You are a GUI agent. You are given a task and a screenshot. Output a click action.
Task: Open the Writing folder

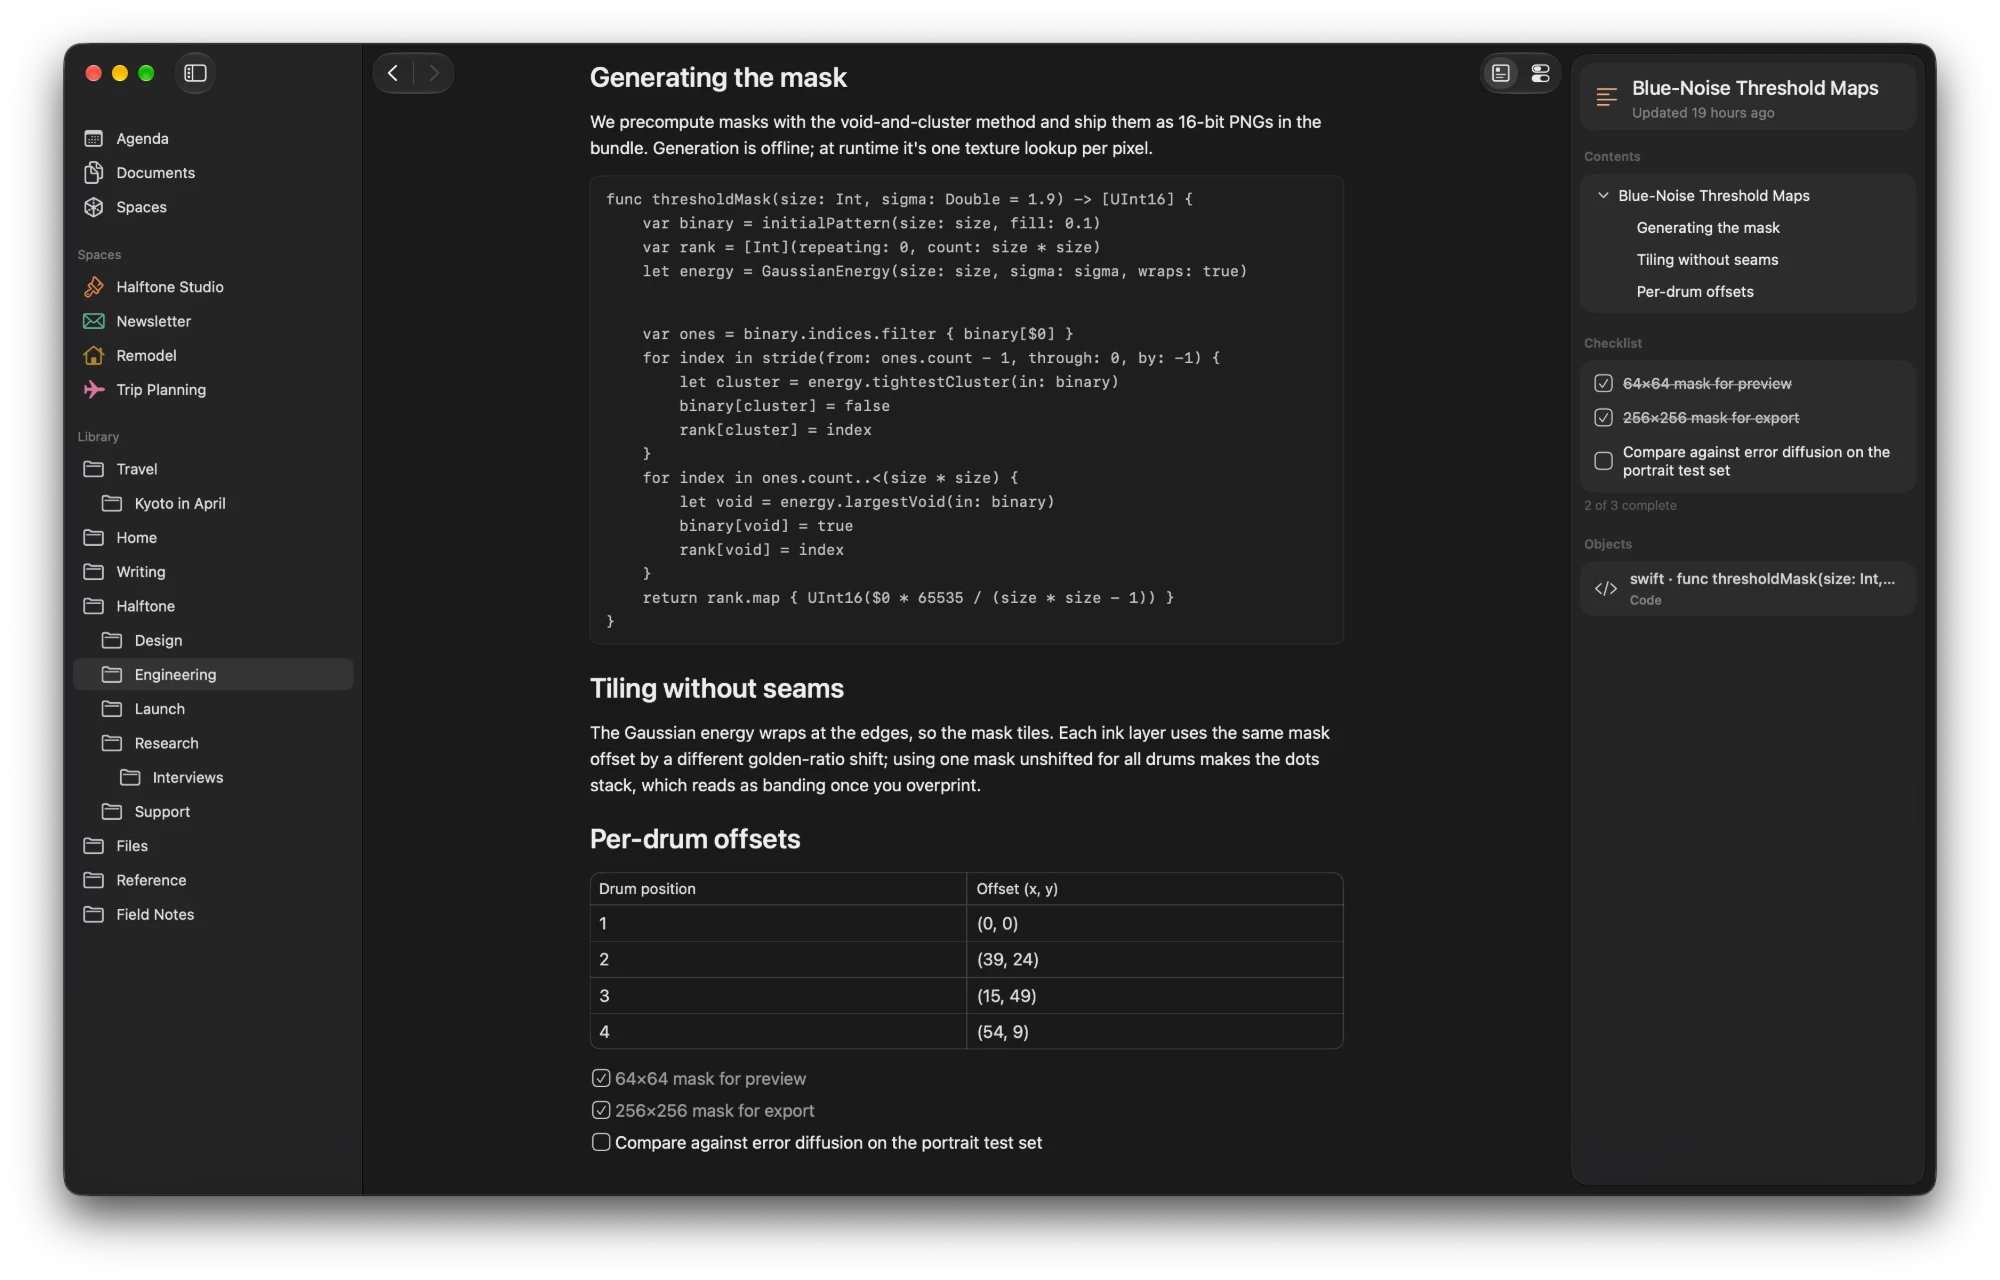(x=213, y=572)
